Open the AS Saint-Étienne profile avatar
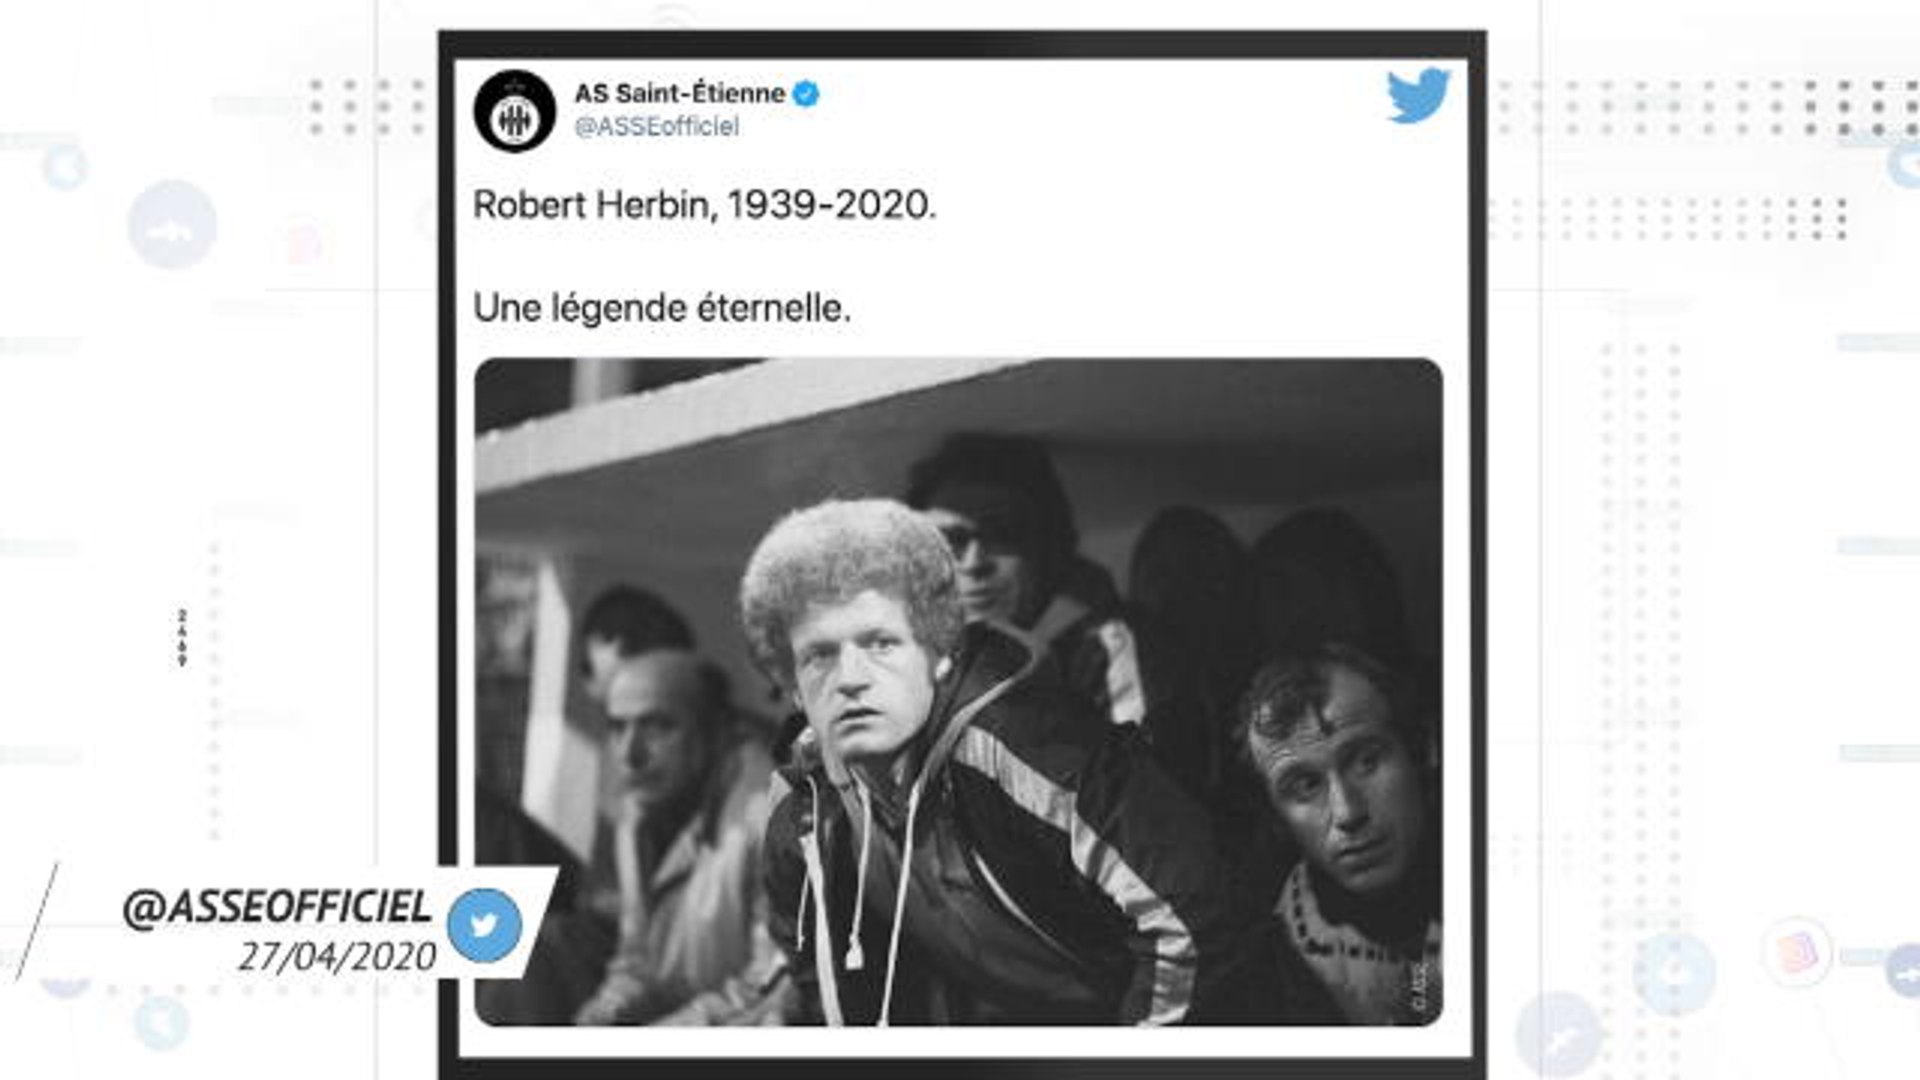The image size is (1920, 1080). point(514,111)
